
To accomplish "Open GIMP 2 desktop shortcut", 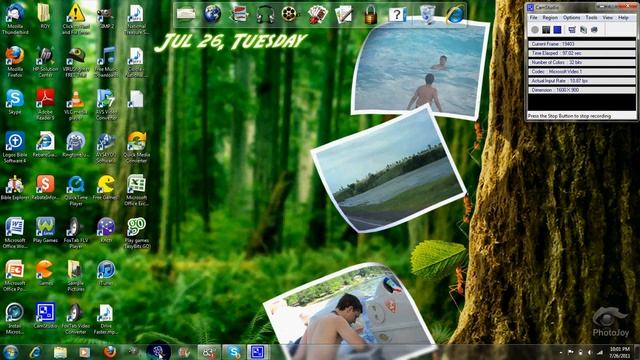I will [x=105, y=17].
